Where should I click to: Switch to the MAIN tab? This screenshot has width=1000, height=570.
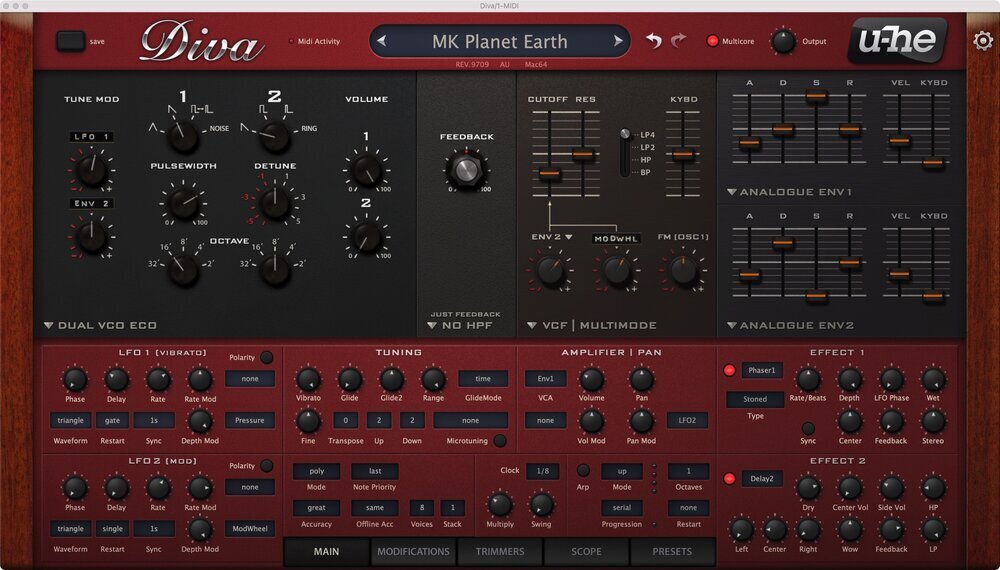(327, 552)
